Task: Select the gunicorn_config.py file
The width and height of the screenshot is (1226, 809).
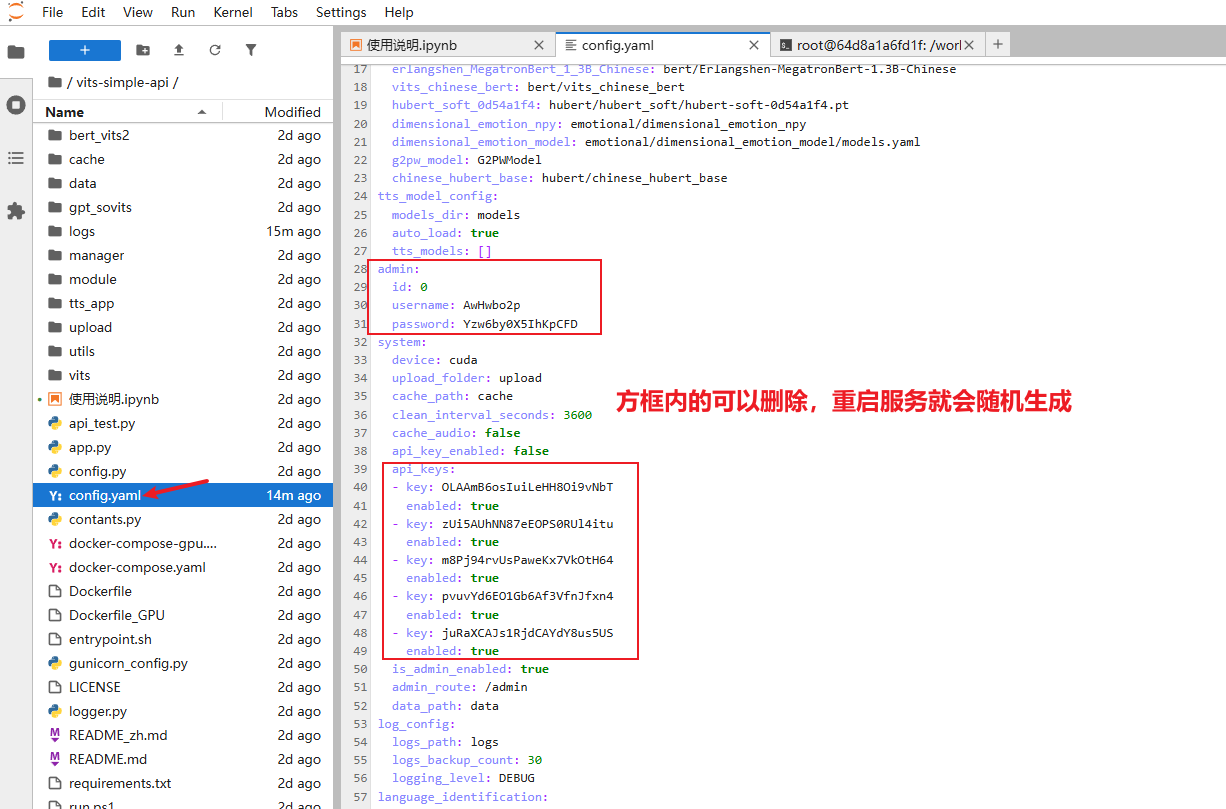Action: tap(184, 663)
